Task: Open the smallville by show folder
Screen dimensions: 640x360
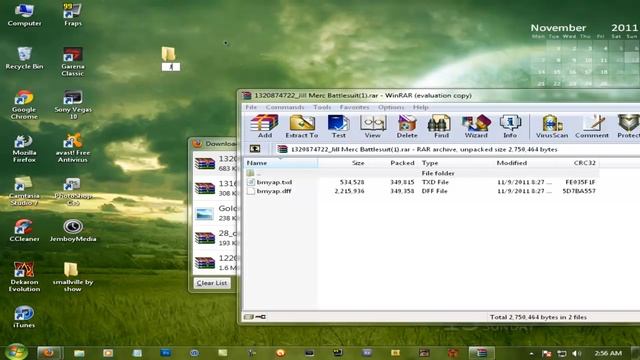Action: (73, 277)
